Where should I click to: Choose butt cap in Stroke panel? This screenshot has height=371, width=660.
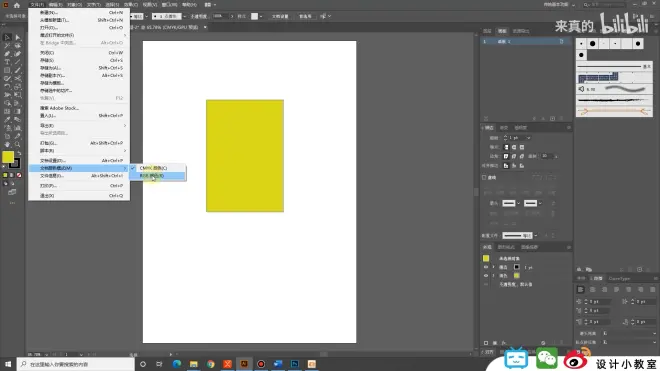(506, 147)
